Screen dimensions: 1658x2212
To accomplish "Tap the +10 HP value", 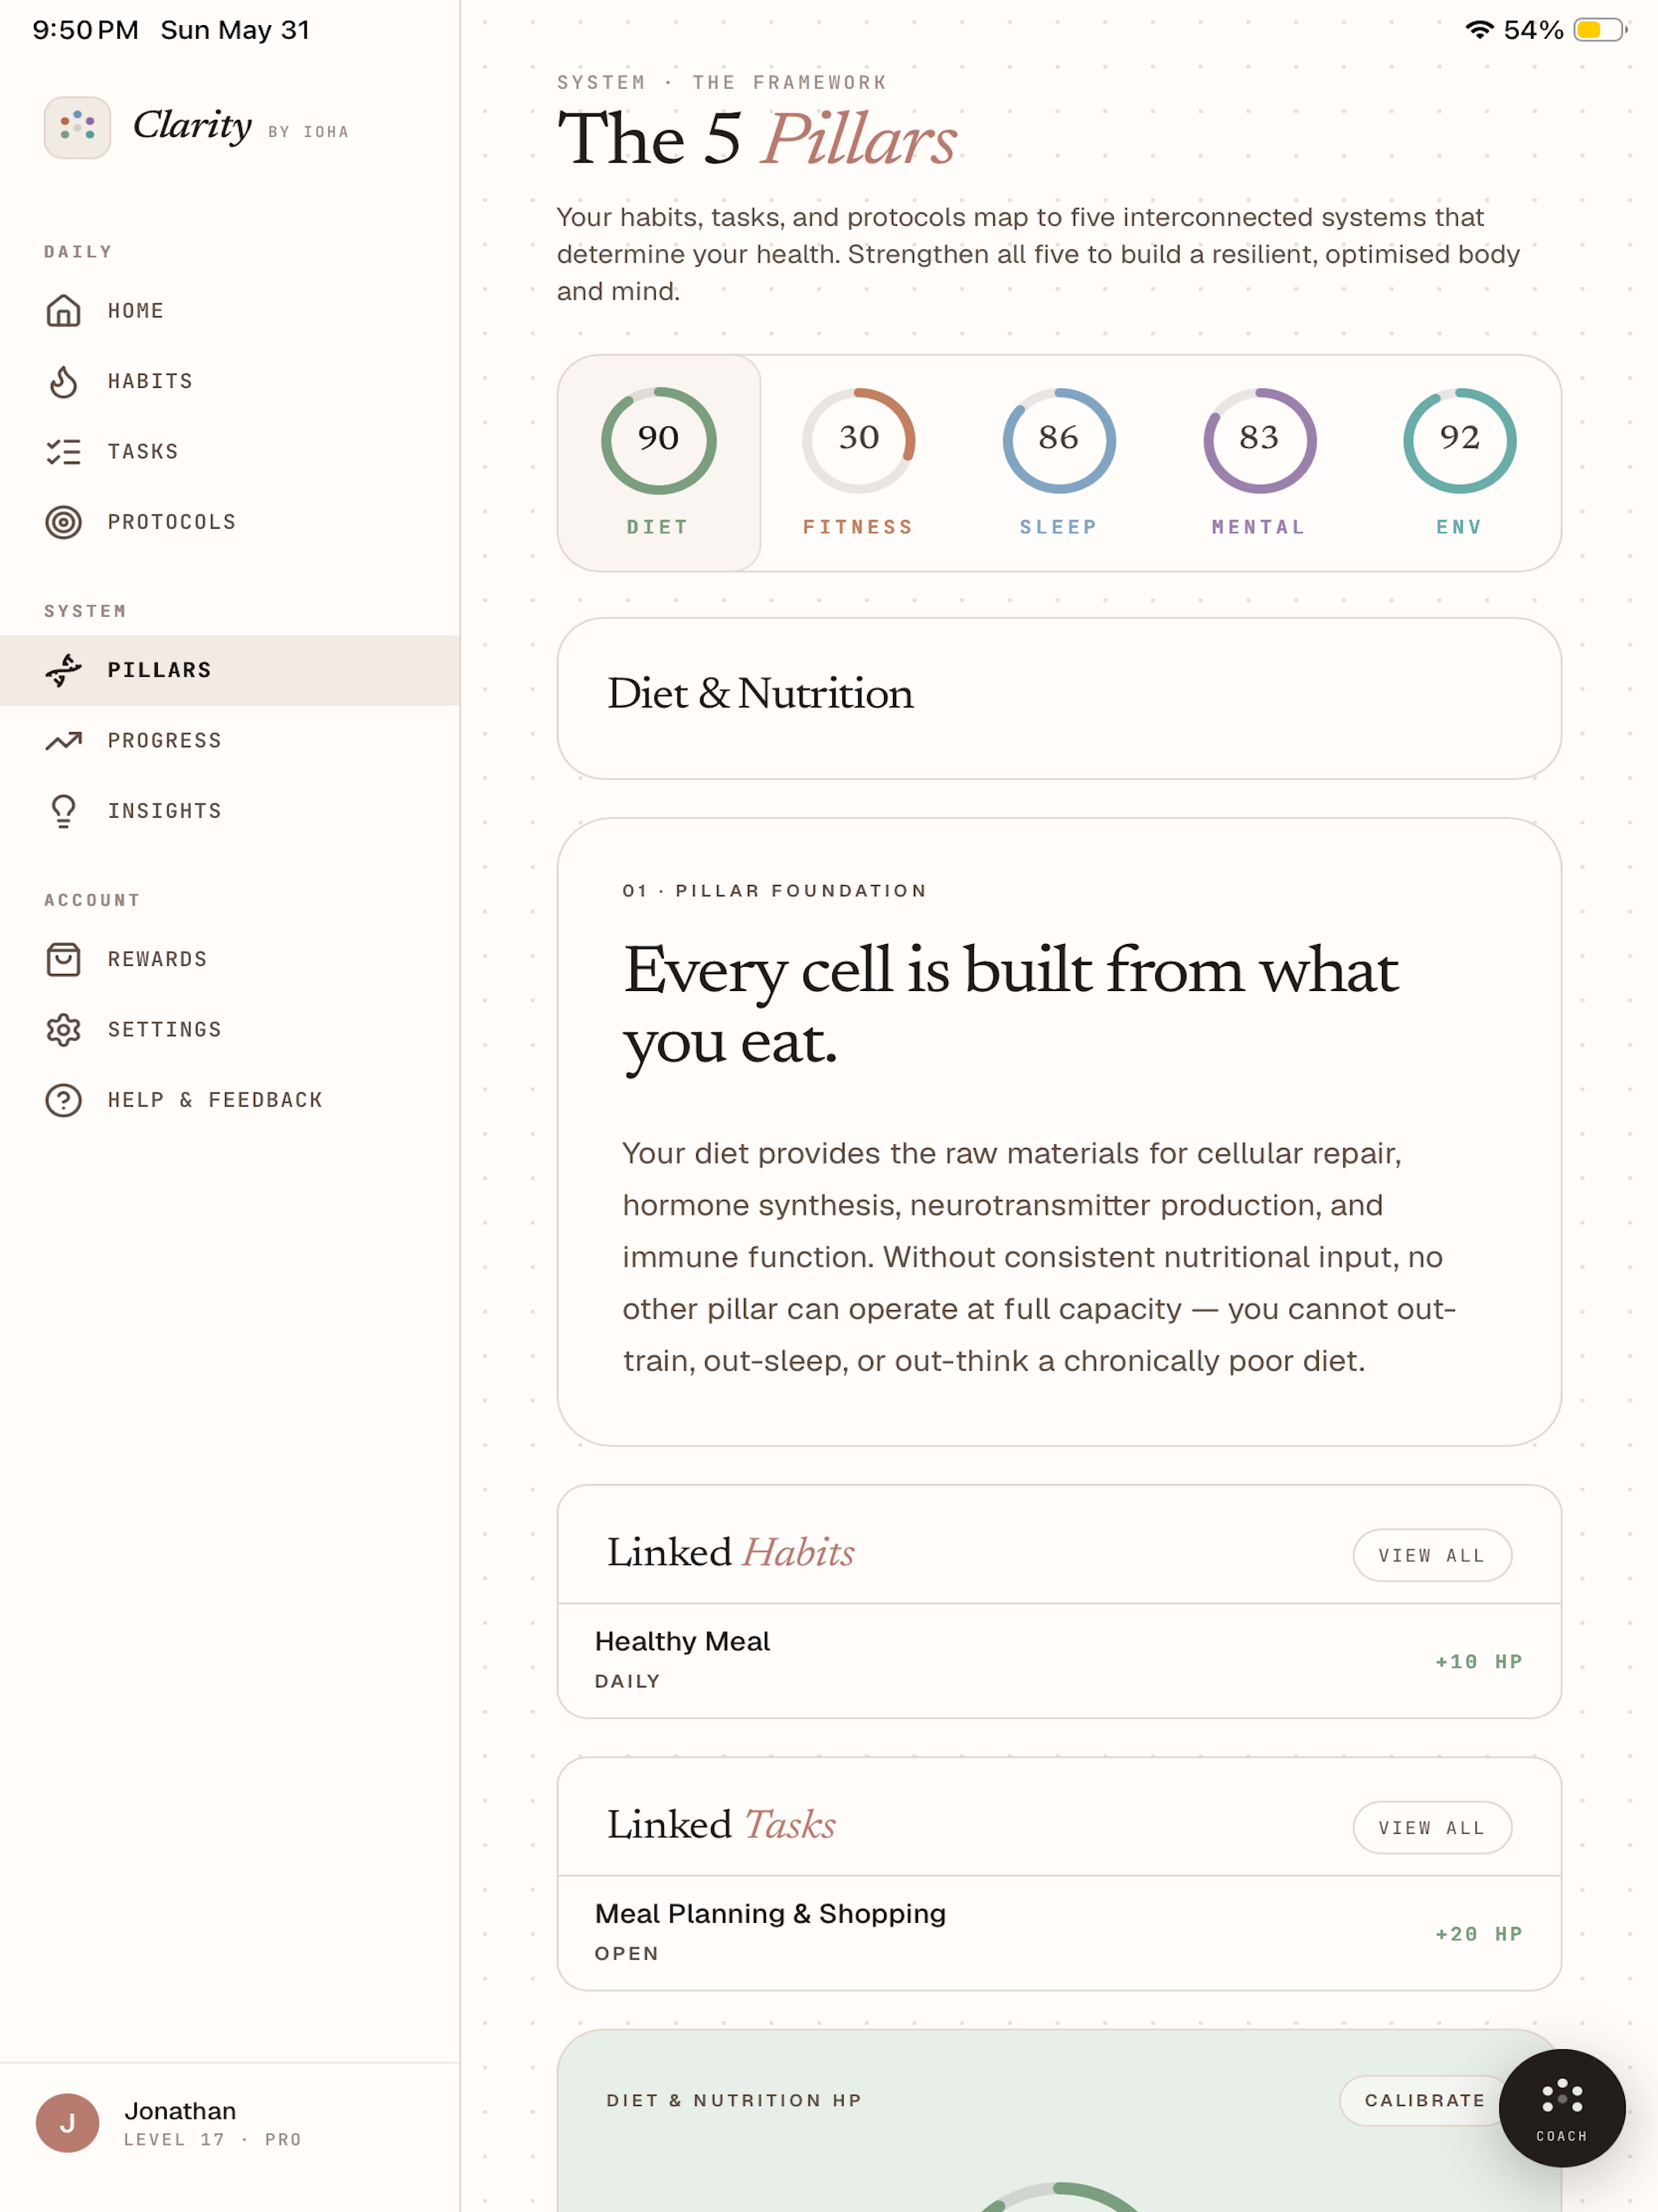I will pos(1479,1662).
